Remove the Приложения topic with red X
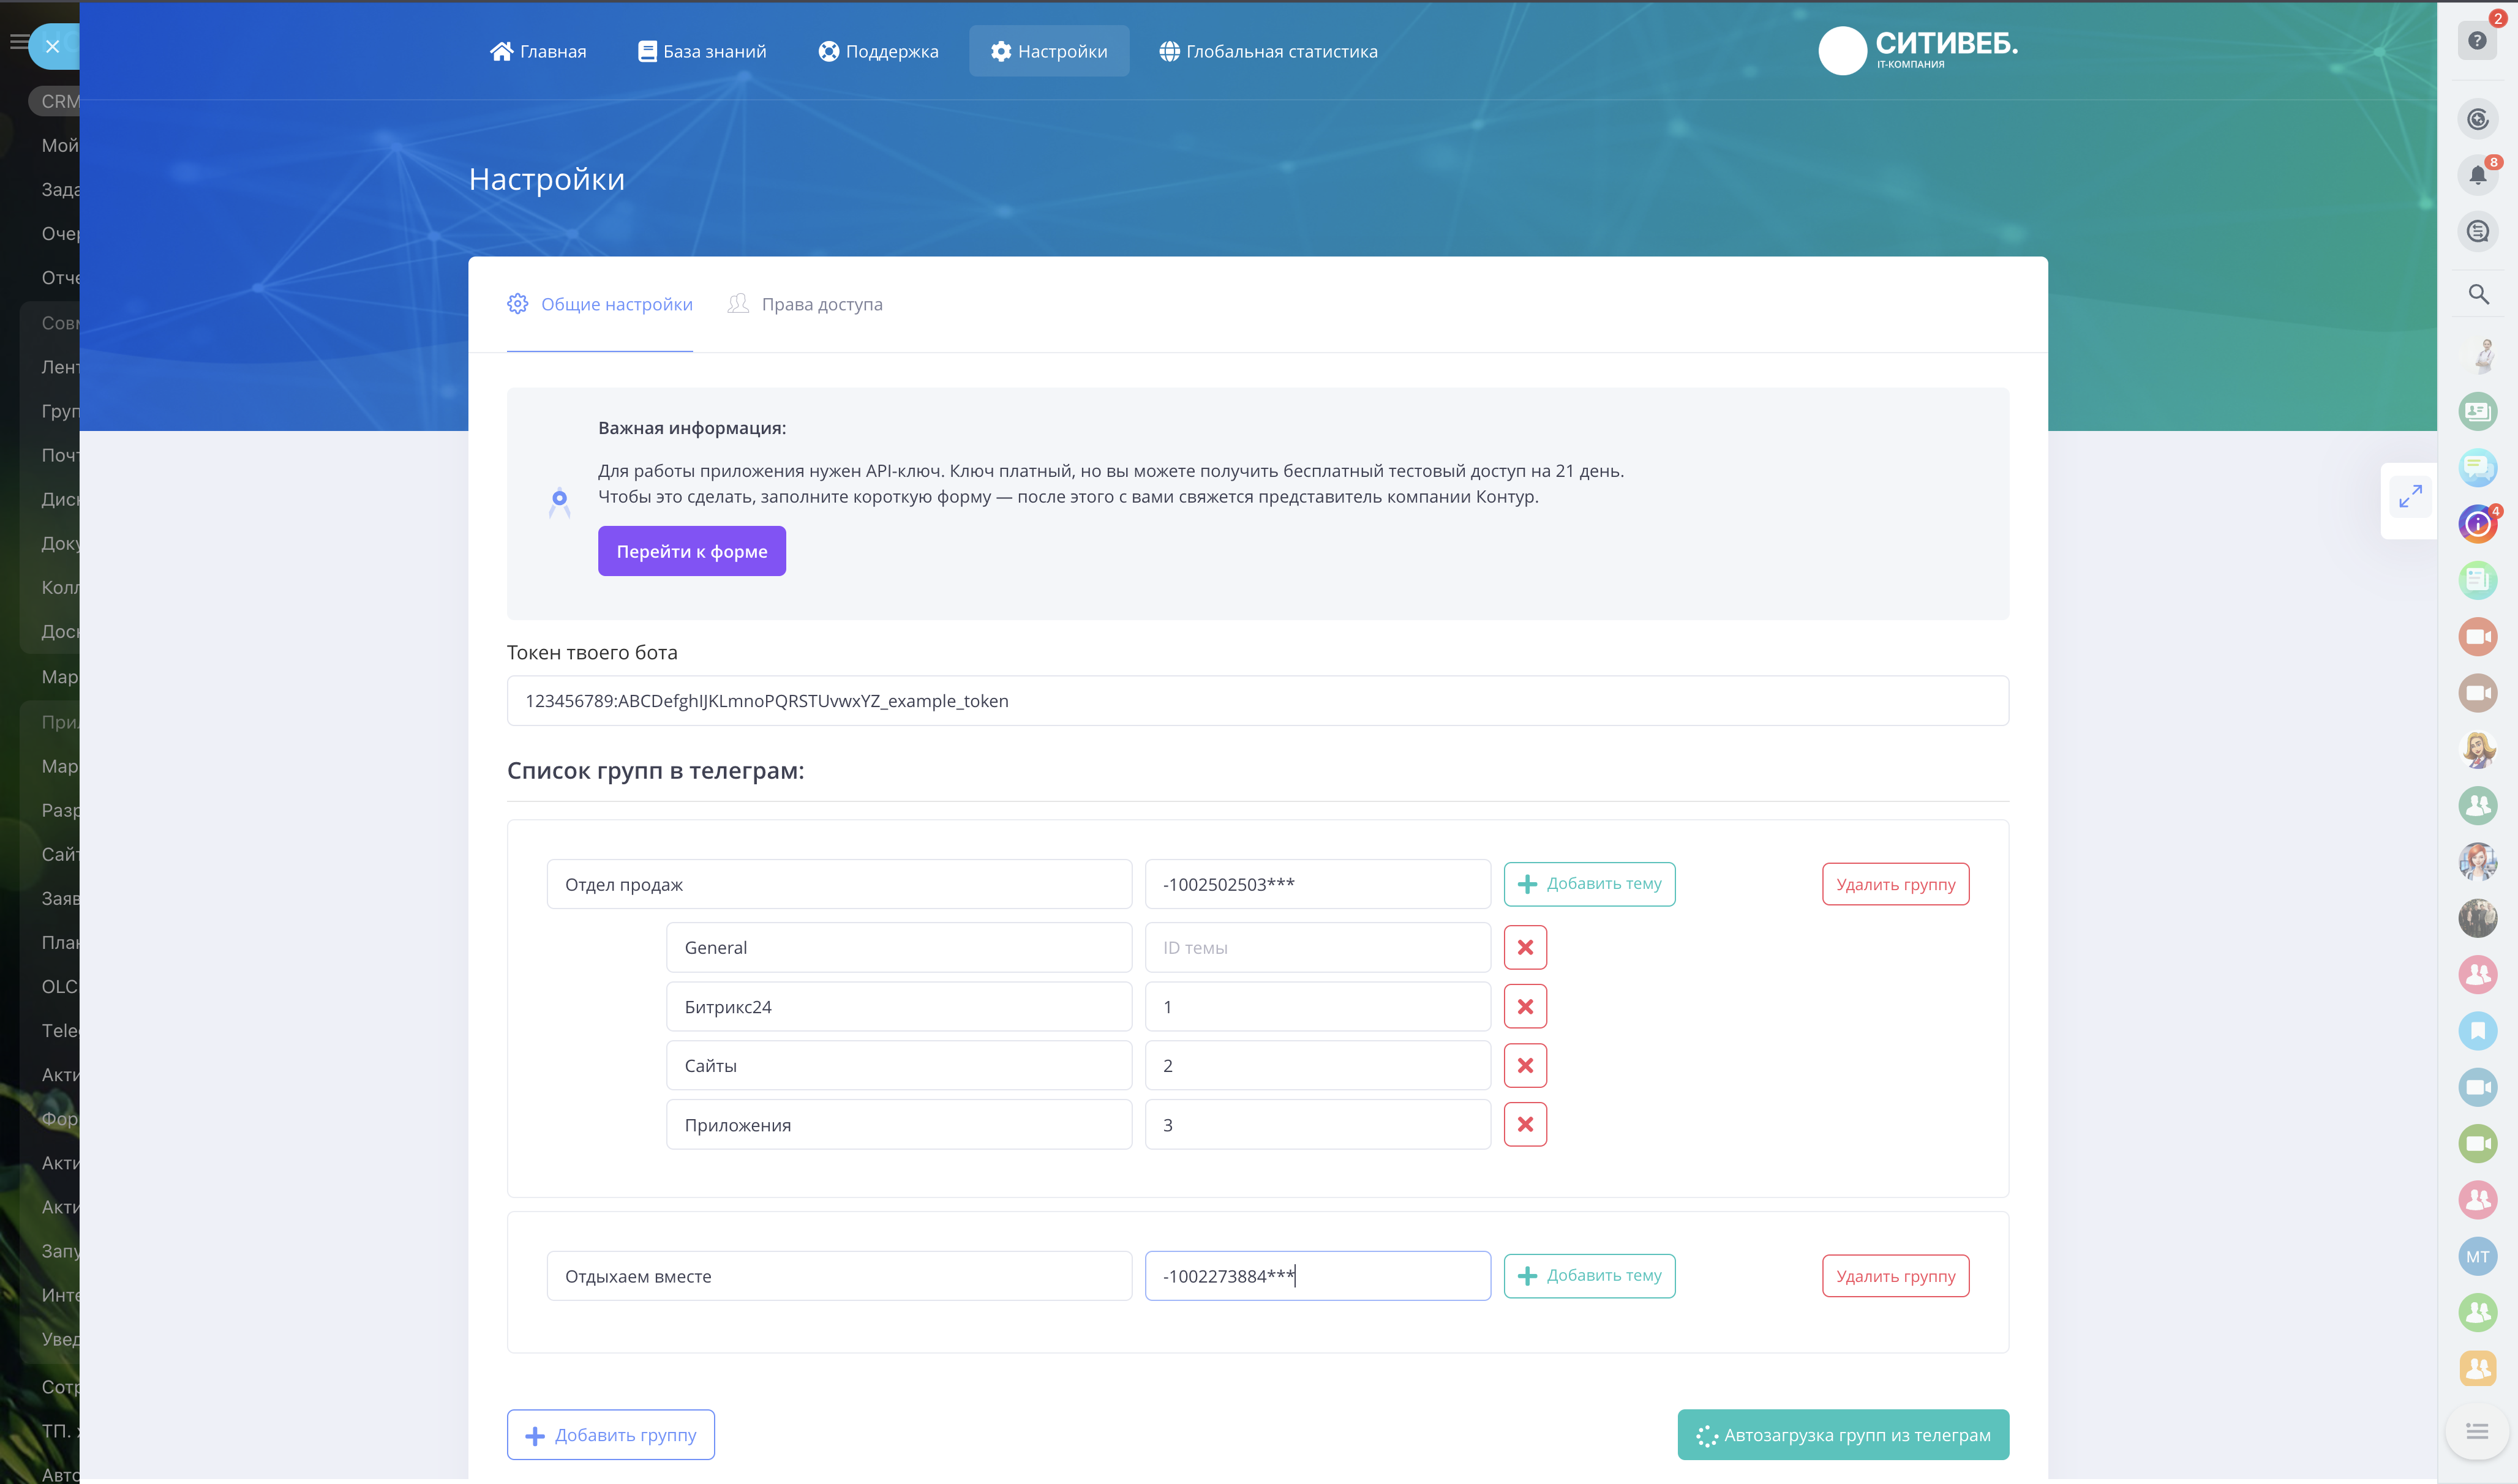 coord(1524,1124)
